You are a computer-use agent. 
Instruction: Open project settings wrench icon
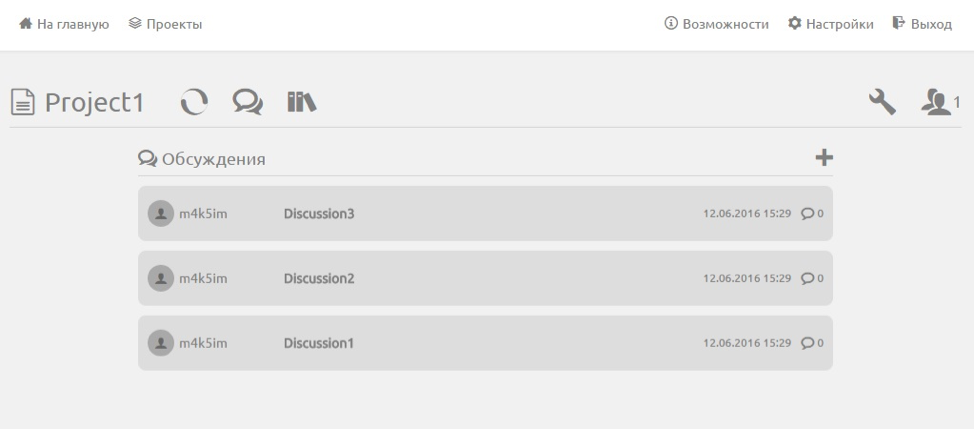pos(882,102)
